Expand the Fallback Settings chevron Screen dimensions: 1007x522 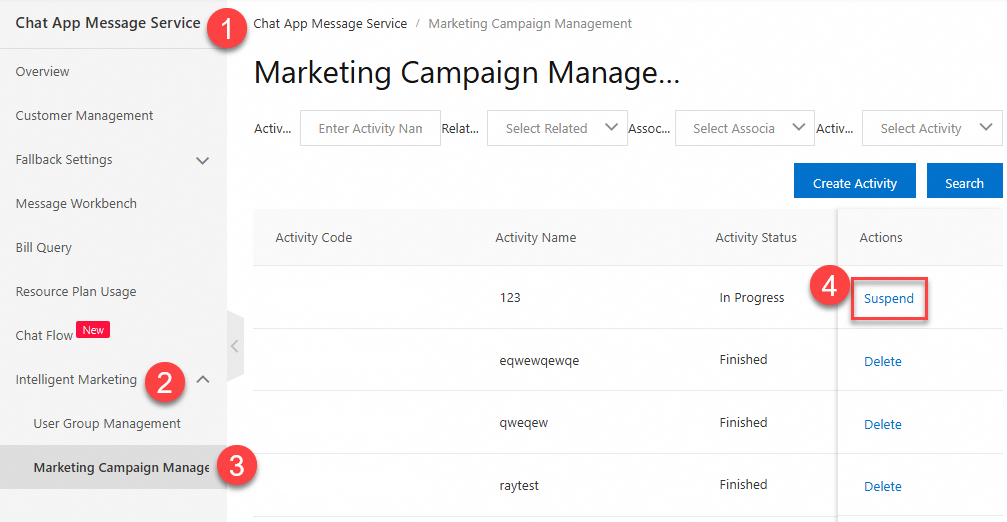click(x=202, y=160)
